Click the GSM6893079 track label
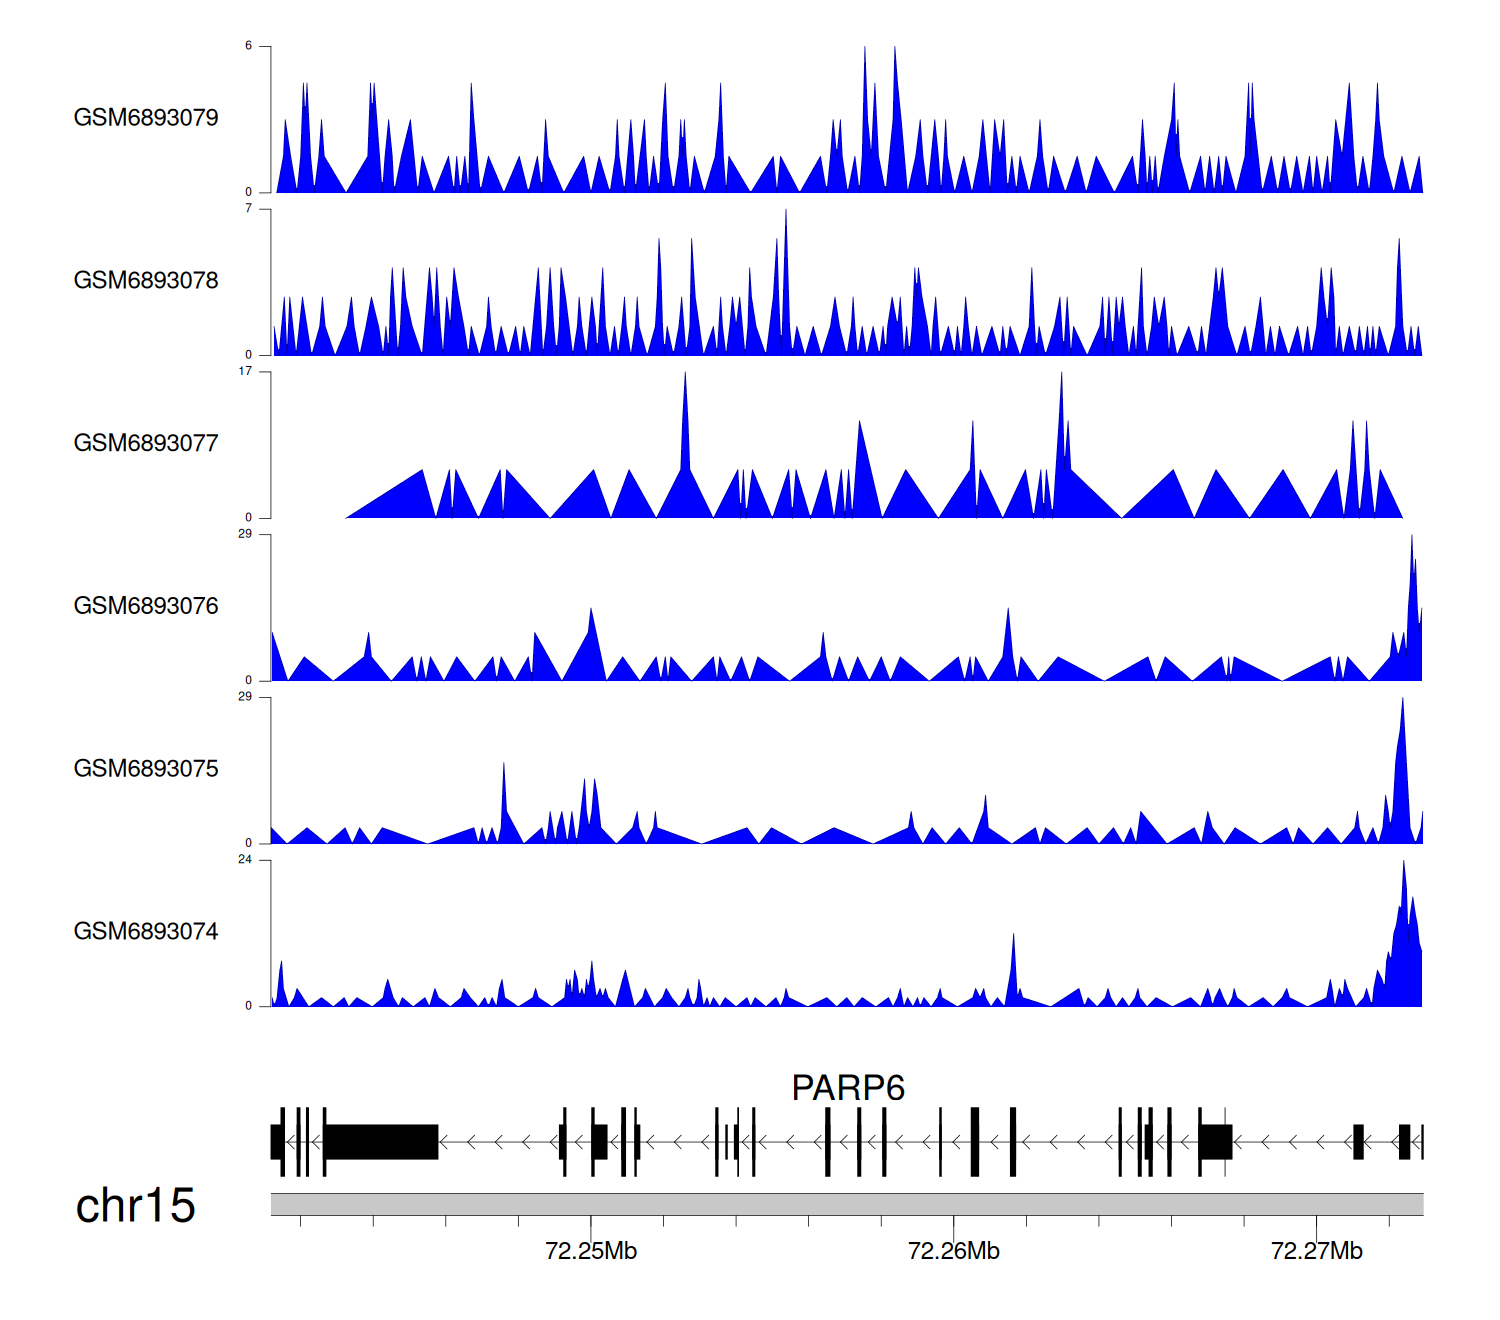This screenshot has height=1320, width=1500. (146, 117)
